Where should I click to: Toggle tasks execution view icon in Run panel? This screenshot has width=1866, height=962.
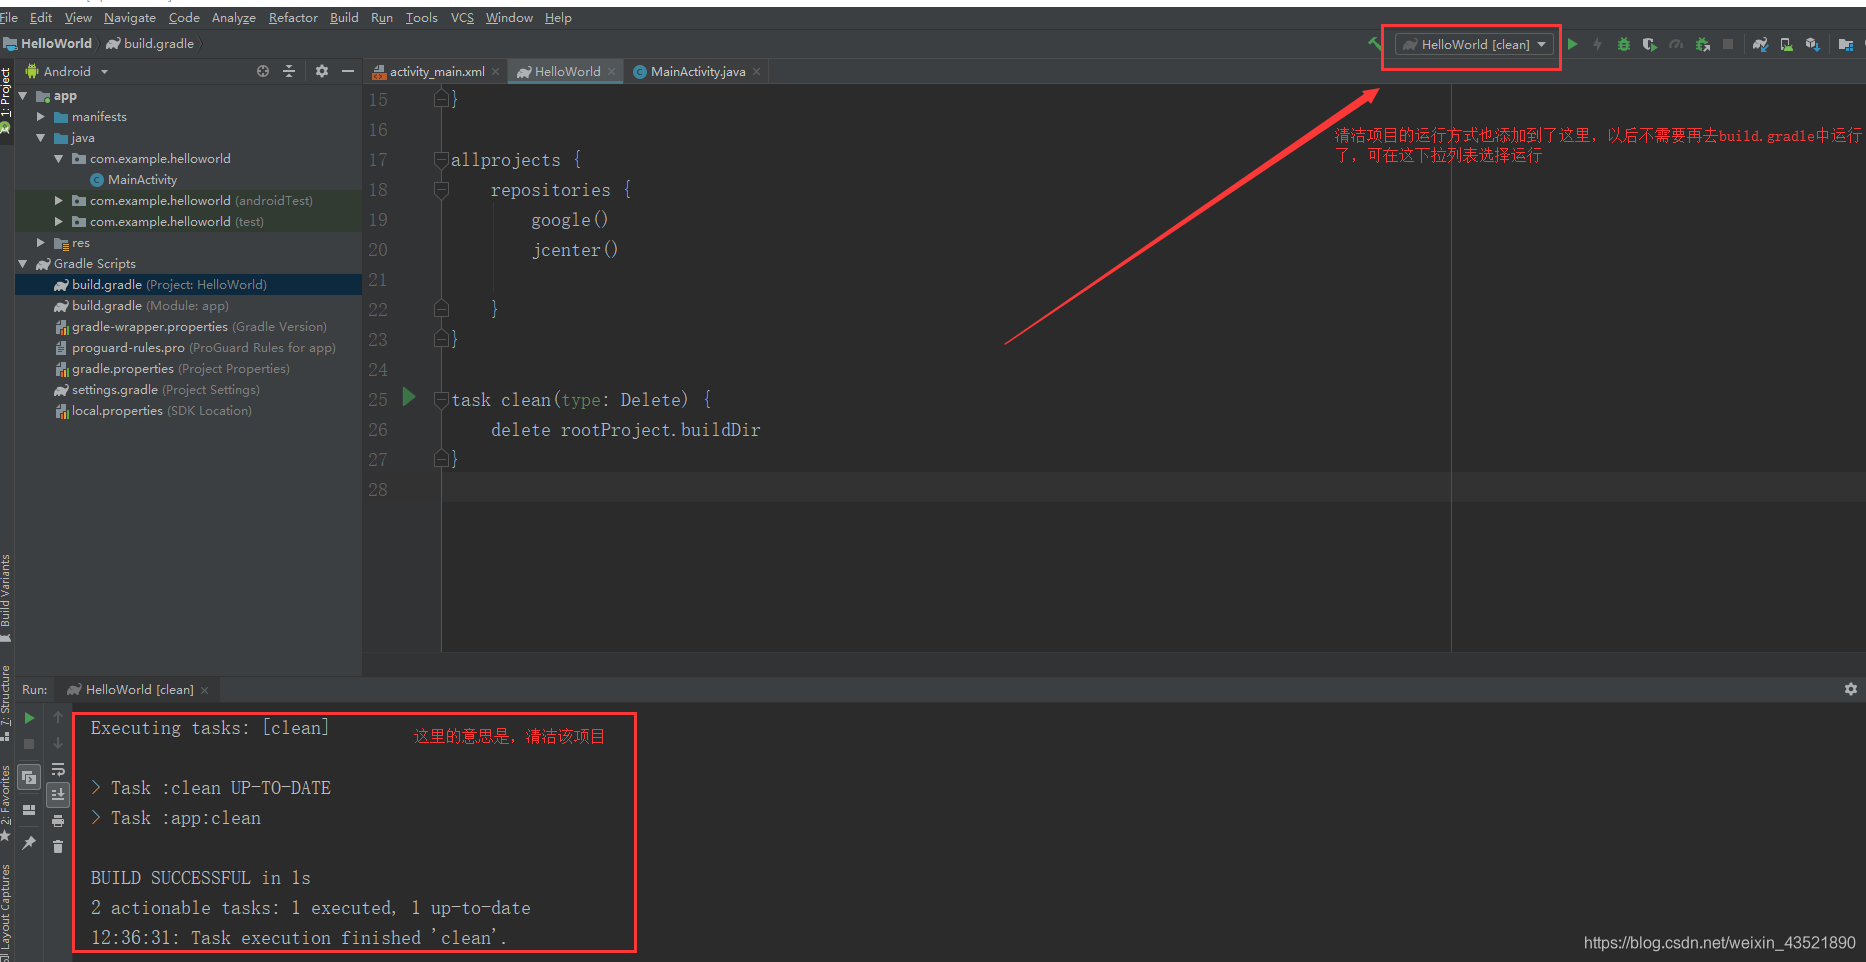[29, 777]
